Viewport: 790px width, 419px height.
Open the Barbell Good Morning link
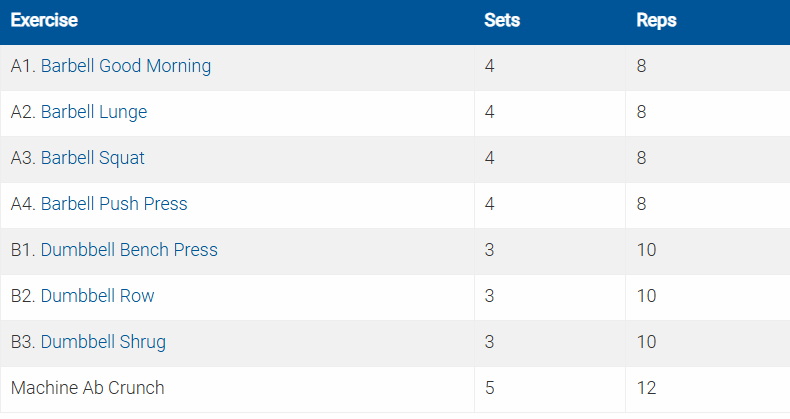point(126,66)
